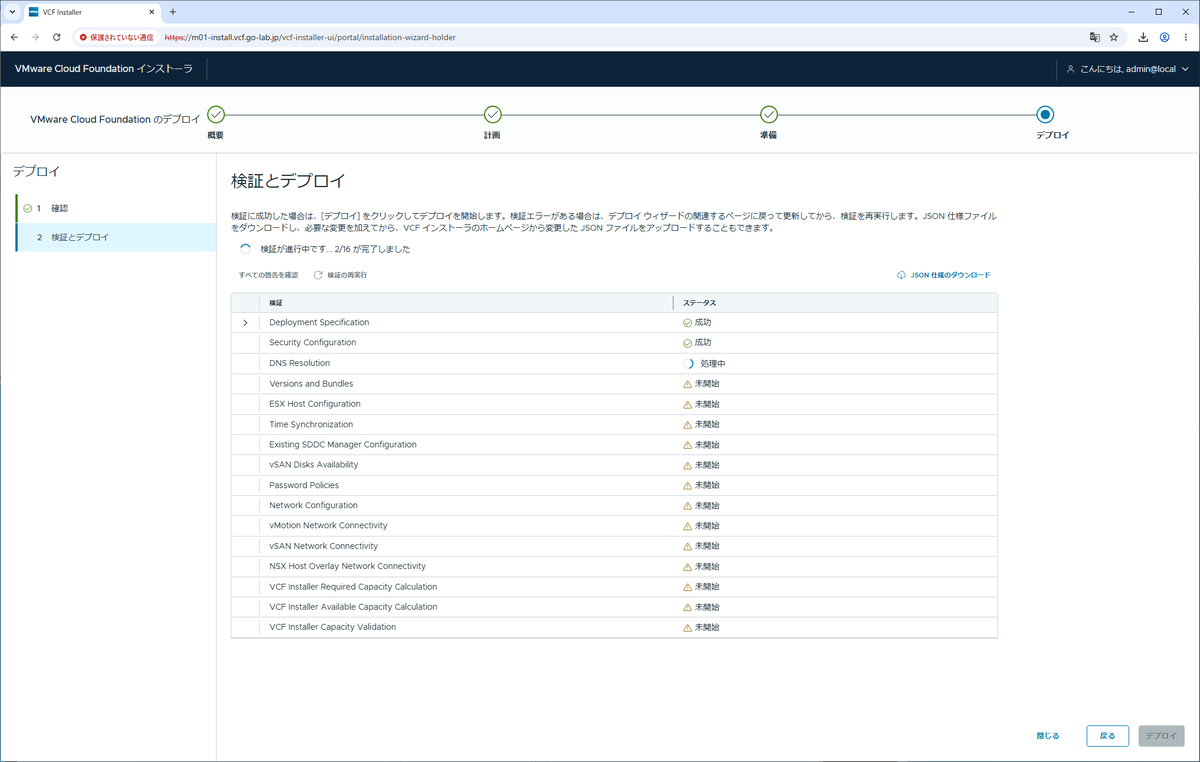This screenshot has height=762, width=1200.
Task: Click Password Policies warning icon
Action: (x=687, y=486)
